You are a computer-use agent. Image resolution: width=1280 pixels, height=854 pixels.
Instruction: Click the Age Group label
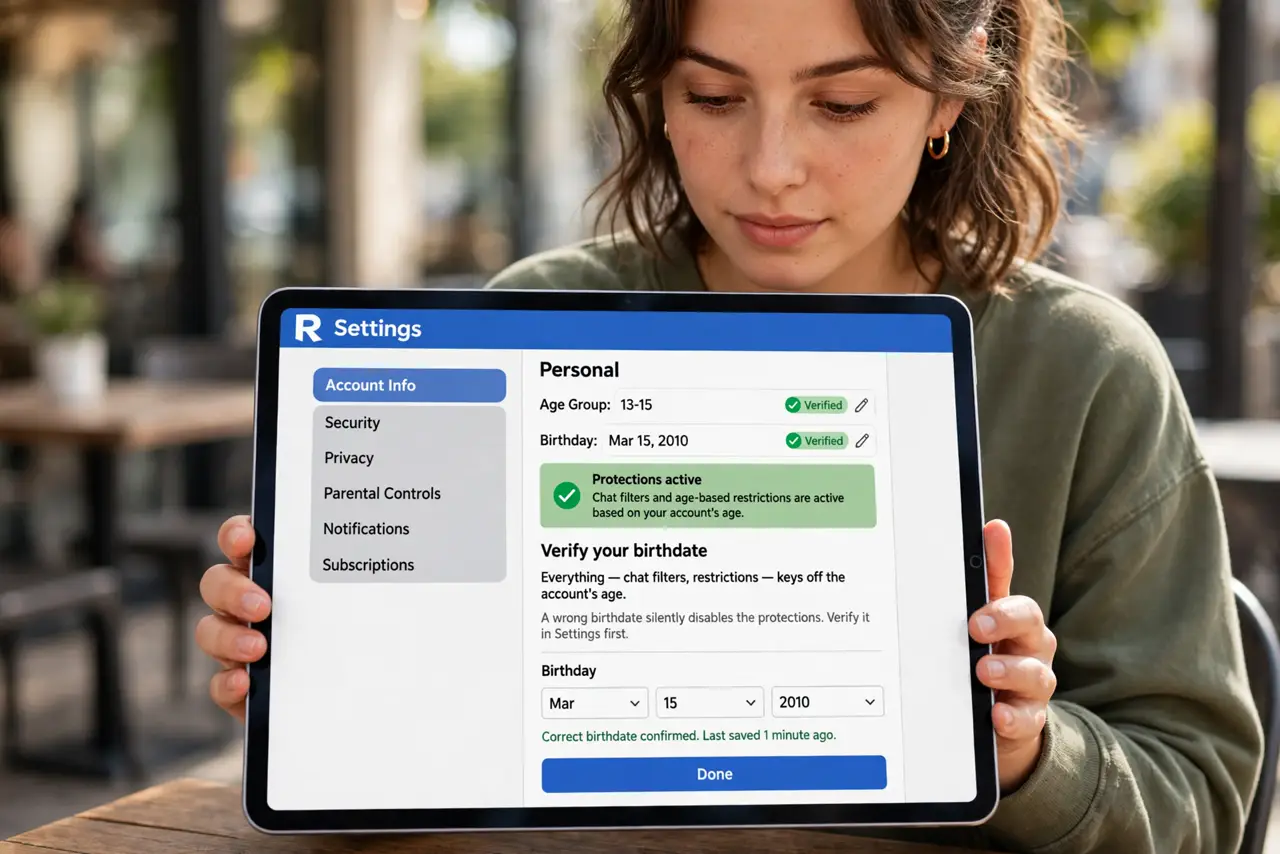pos(575,405)
